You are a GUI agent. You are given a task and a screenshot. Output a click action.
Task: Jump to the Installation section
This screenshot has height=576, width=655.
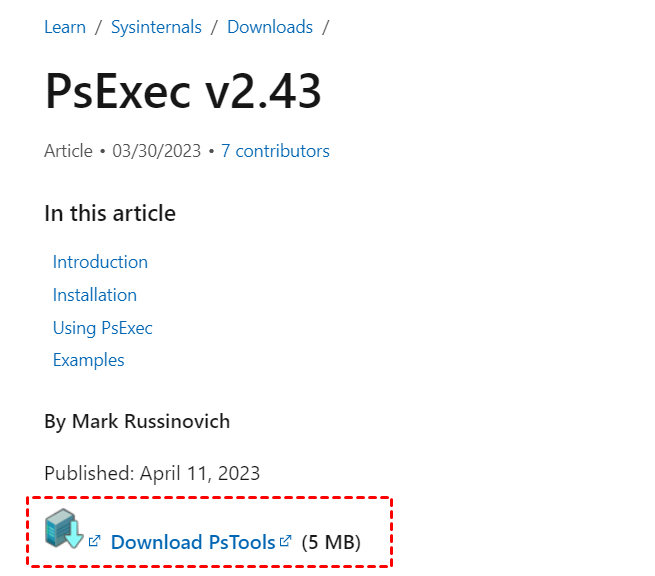[95, 295]
